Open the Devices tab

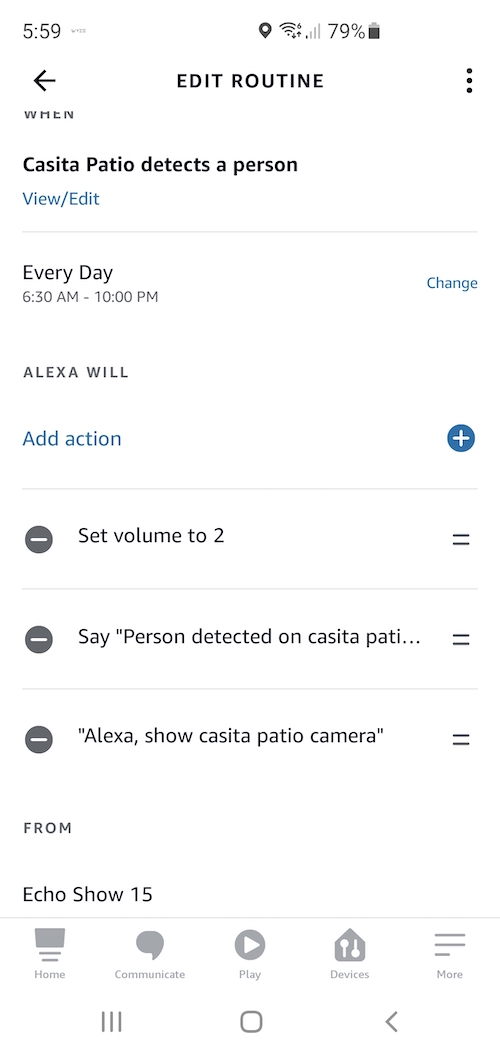click(350, 954)
